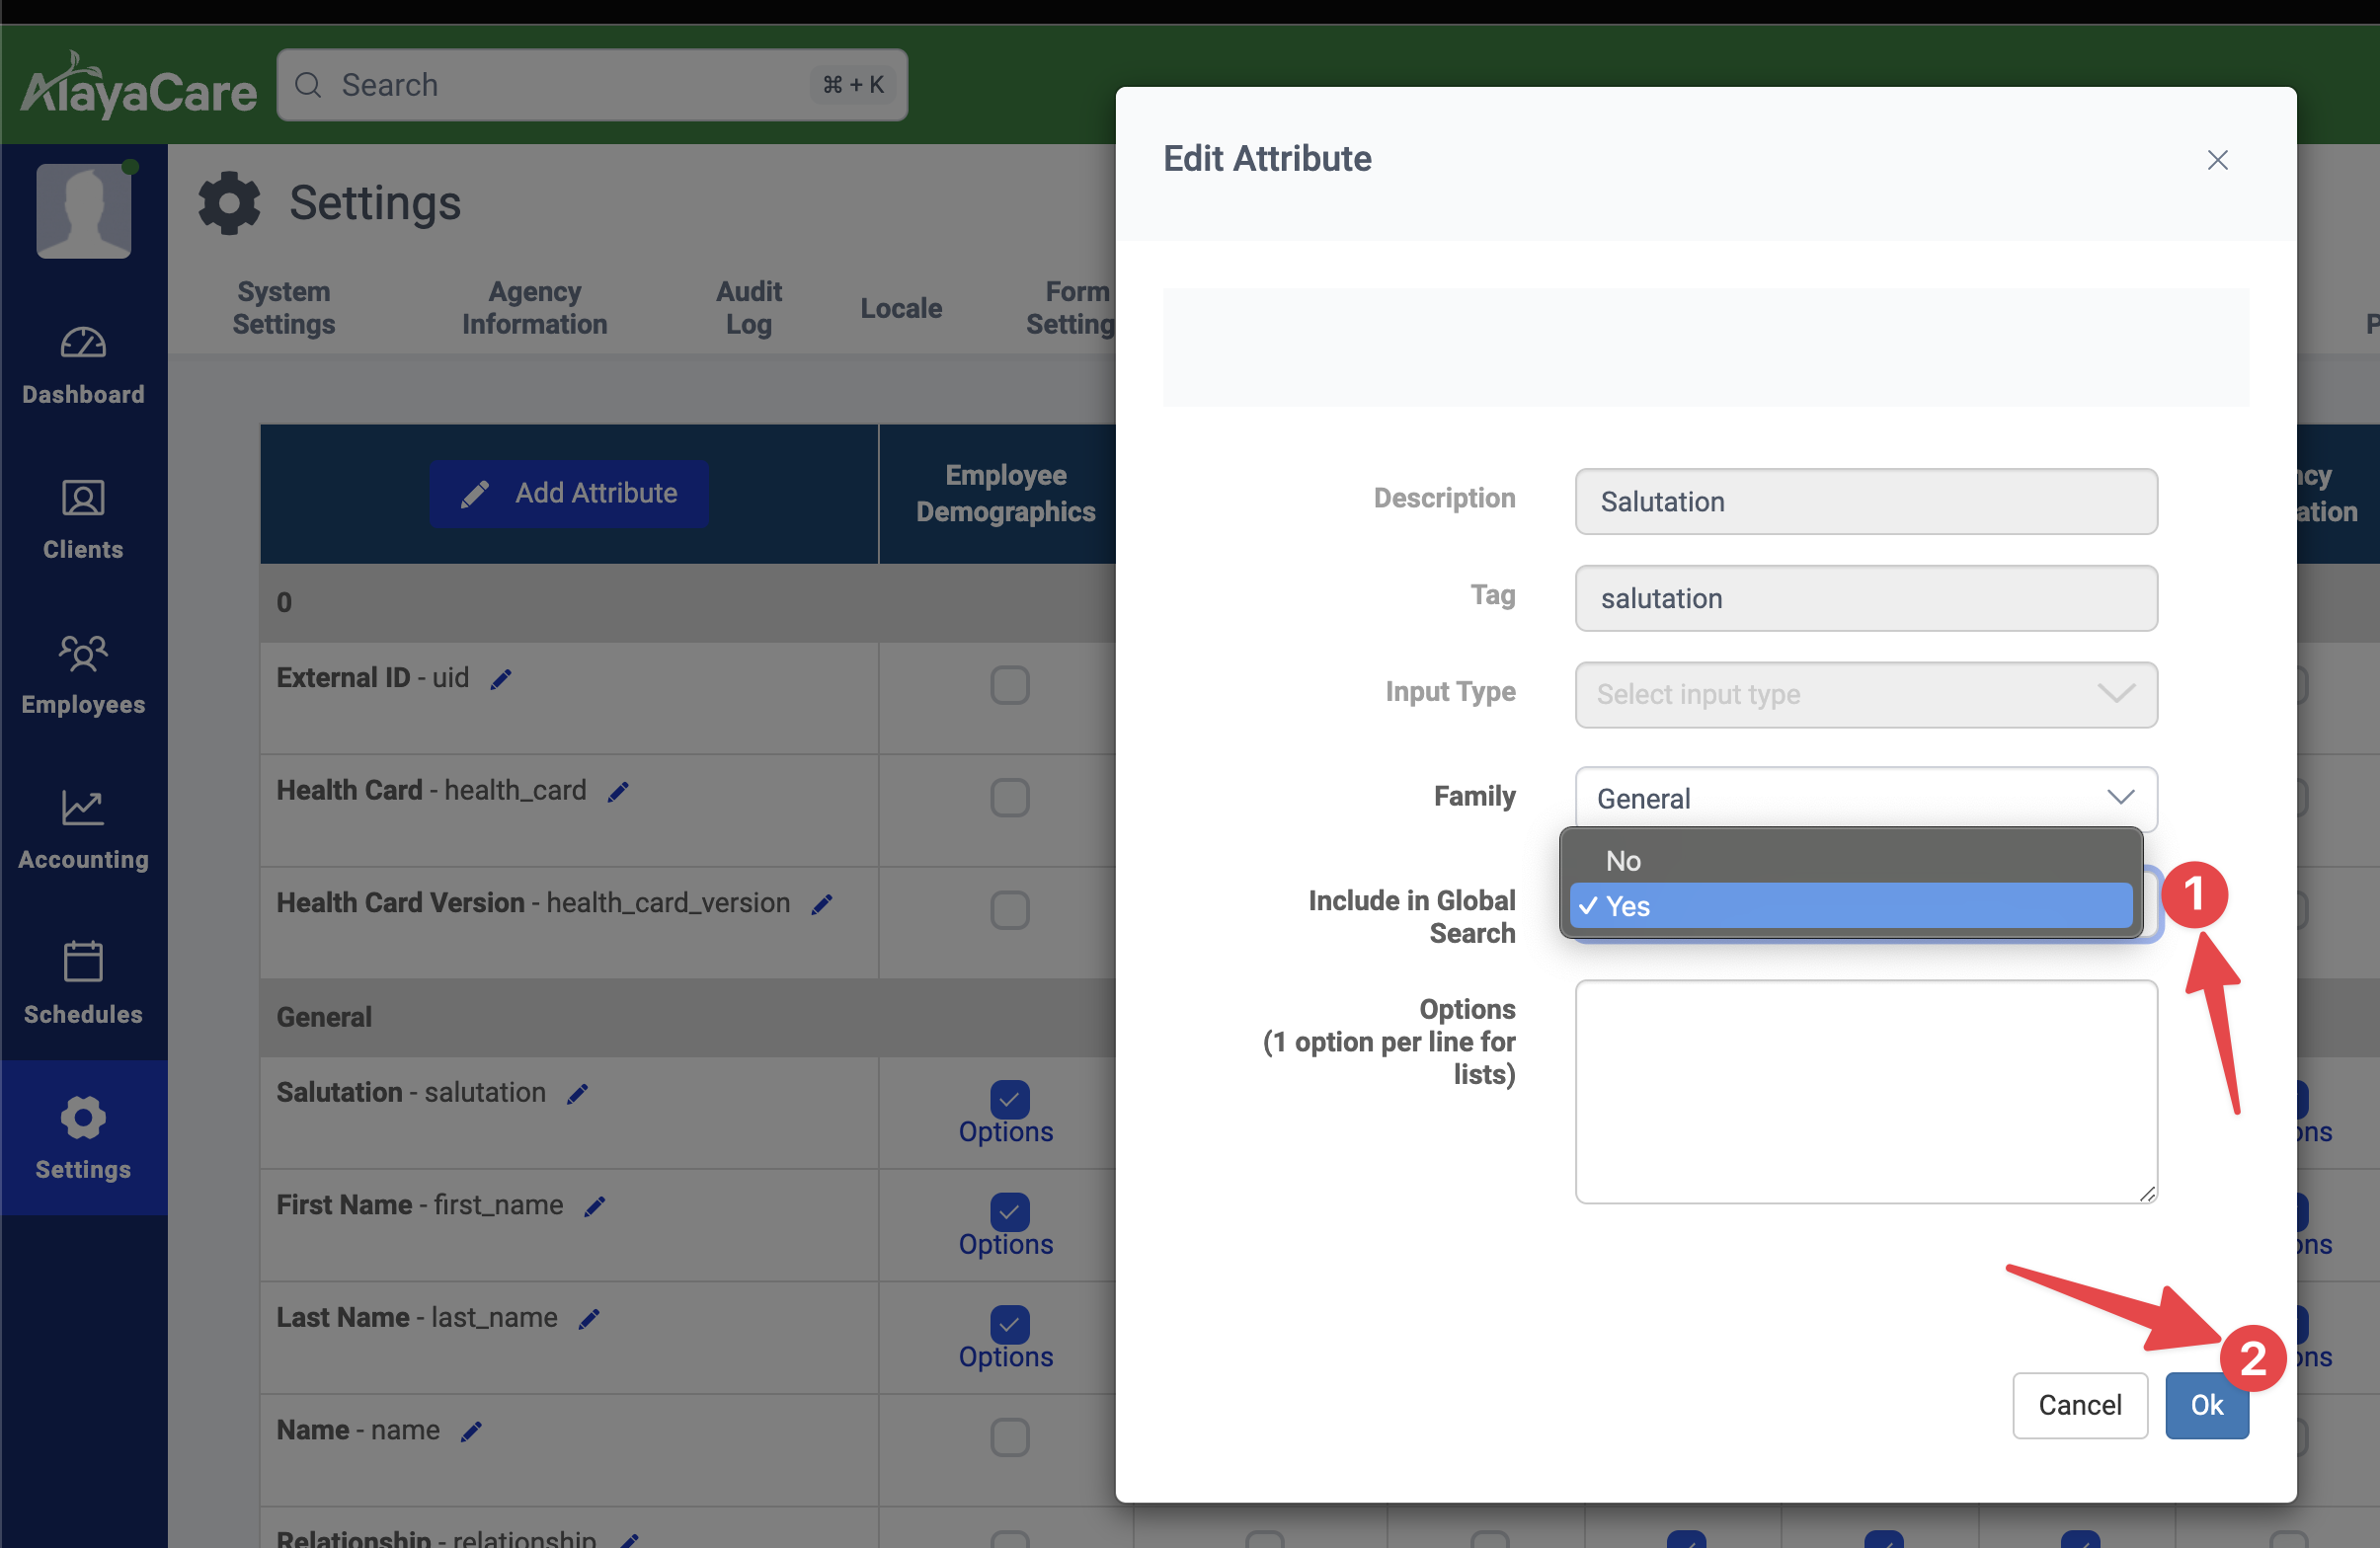The height and width of the screenshot is (1548, 2380).
Task: Edit the Health Card Version attribute
Action: point(822,905)
